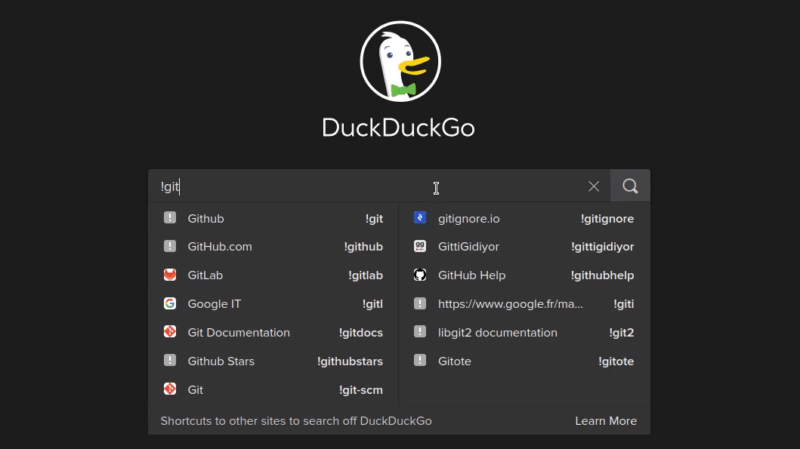
Task: Click the Git red diamond icon
Action: (x=170, y=389)
